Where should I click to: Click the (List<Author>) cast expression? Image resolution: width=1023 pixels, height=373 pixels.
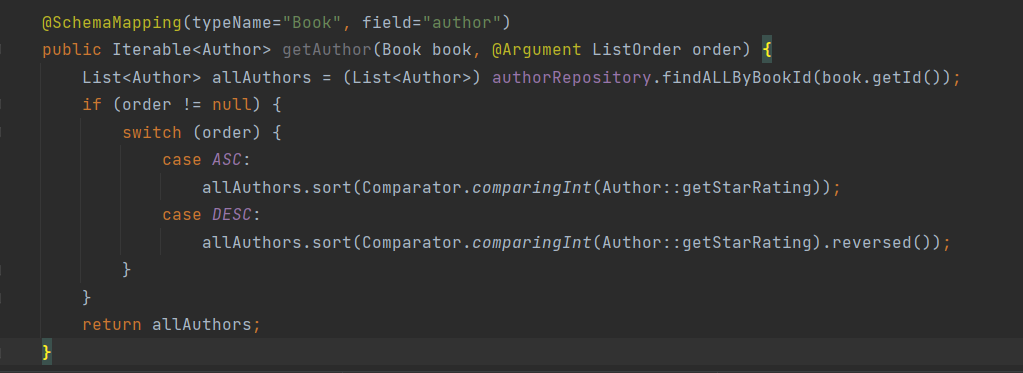click(412, 78)
